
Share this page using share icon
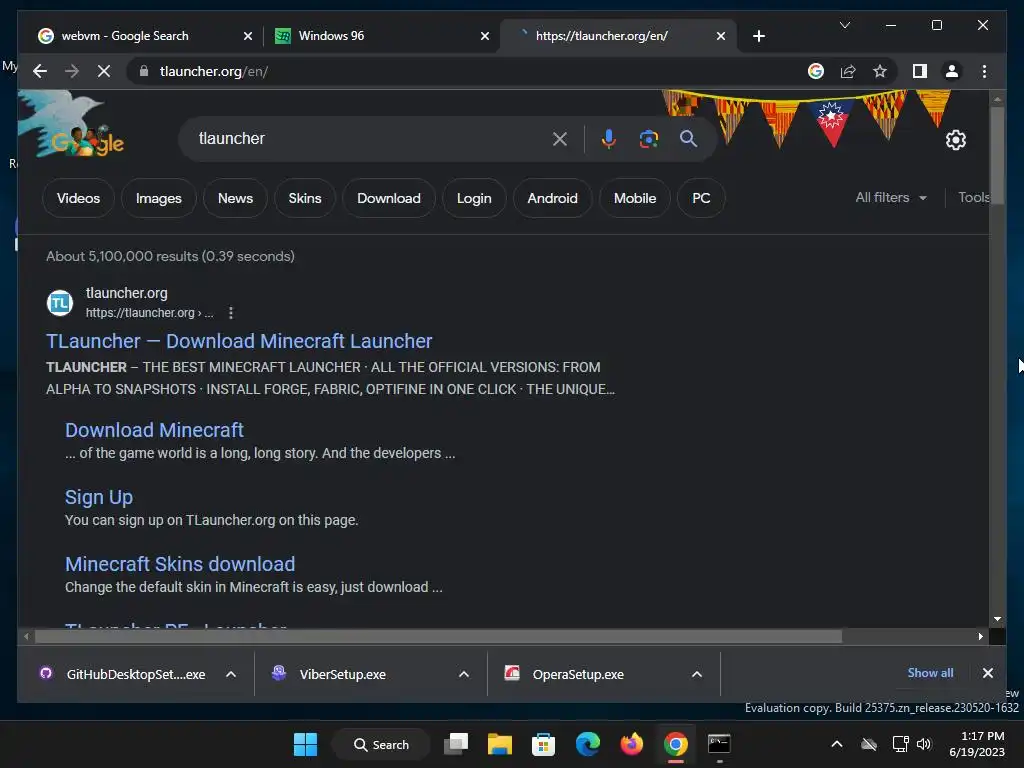848,71
